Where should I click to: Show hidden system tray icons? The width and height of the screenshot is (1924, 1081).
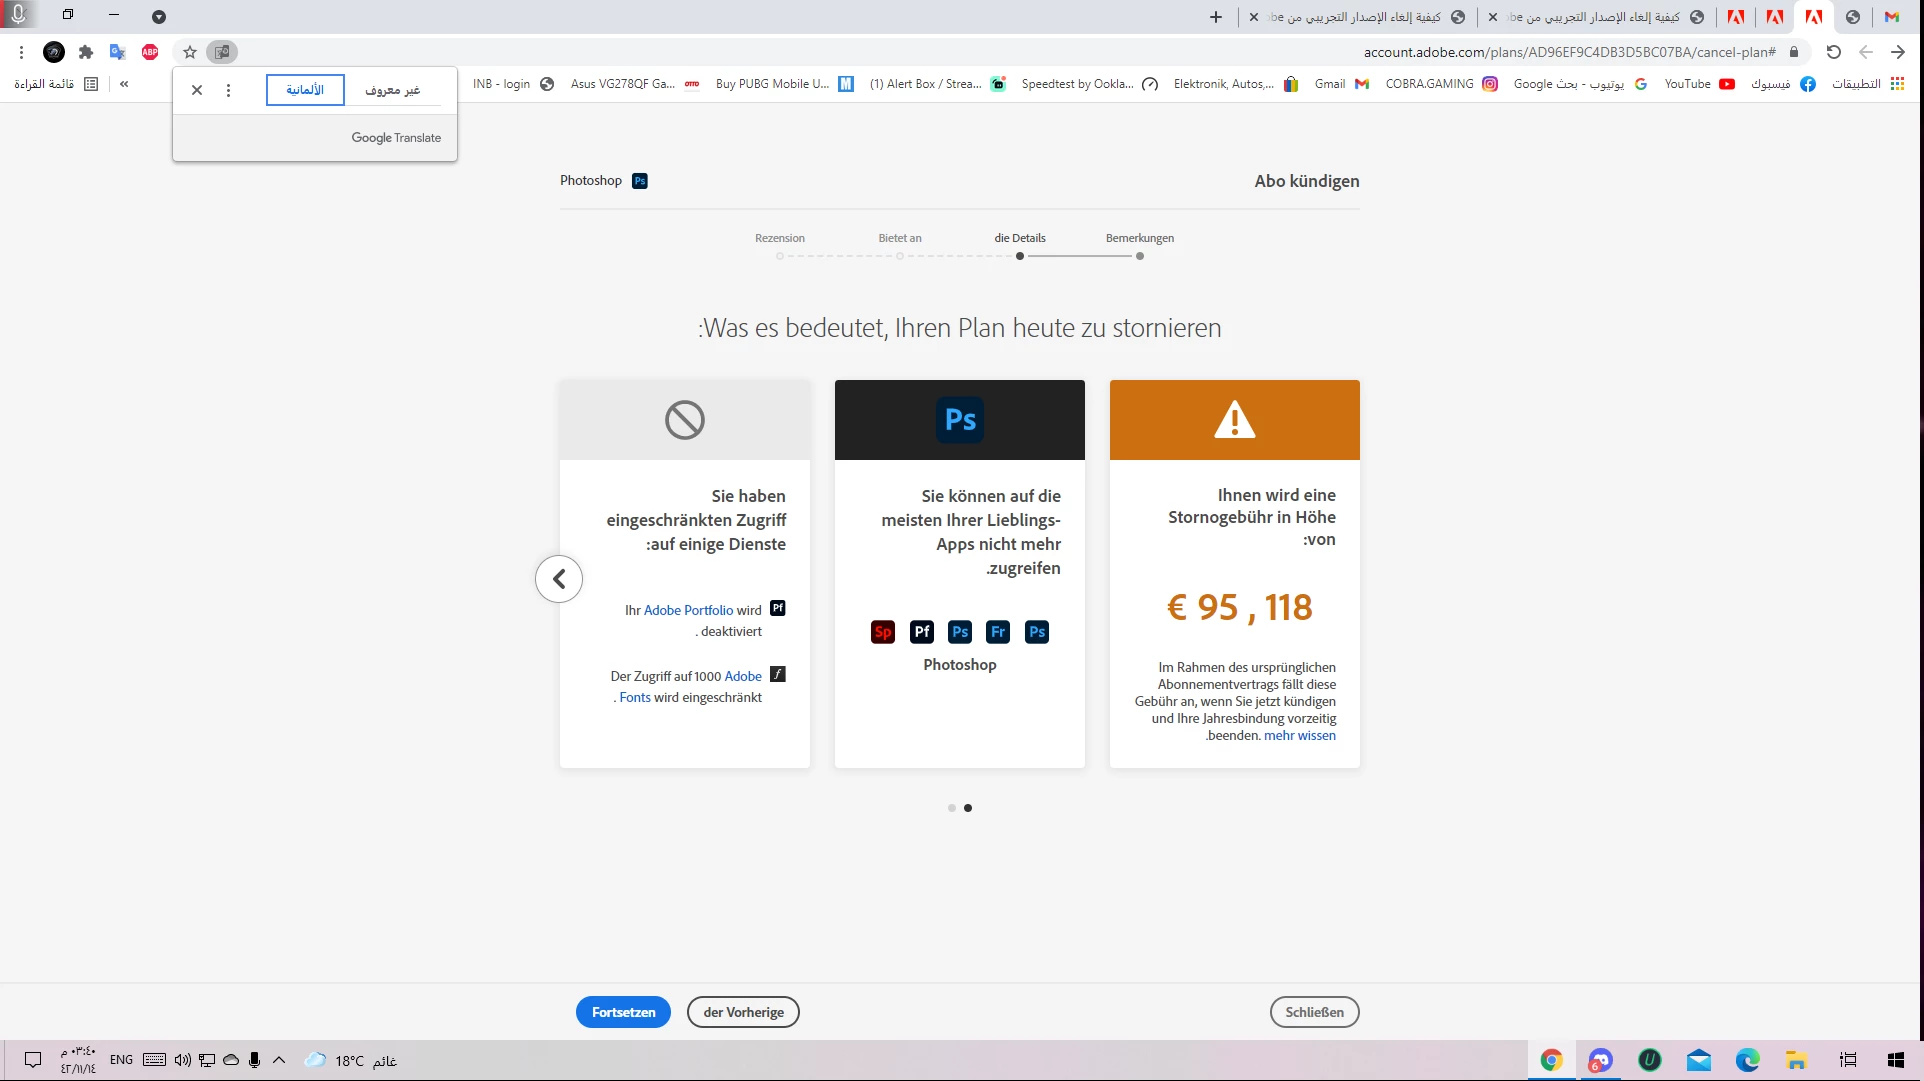279,1060
